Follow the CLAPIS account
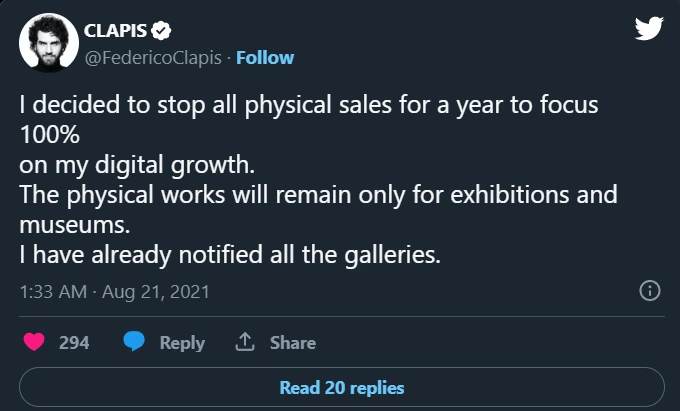680x411 pixels. (x=265, y=57)
